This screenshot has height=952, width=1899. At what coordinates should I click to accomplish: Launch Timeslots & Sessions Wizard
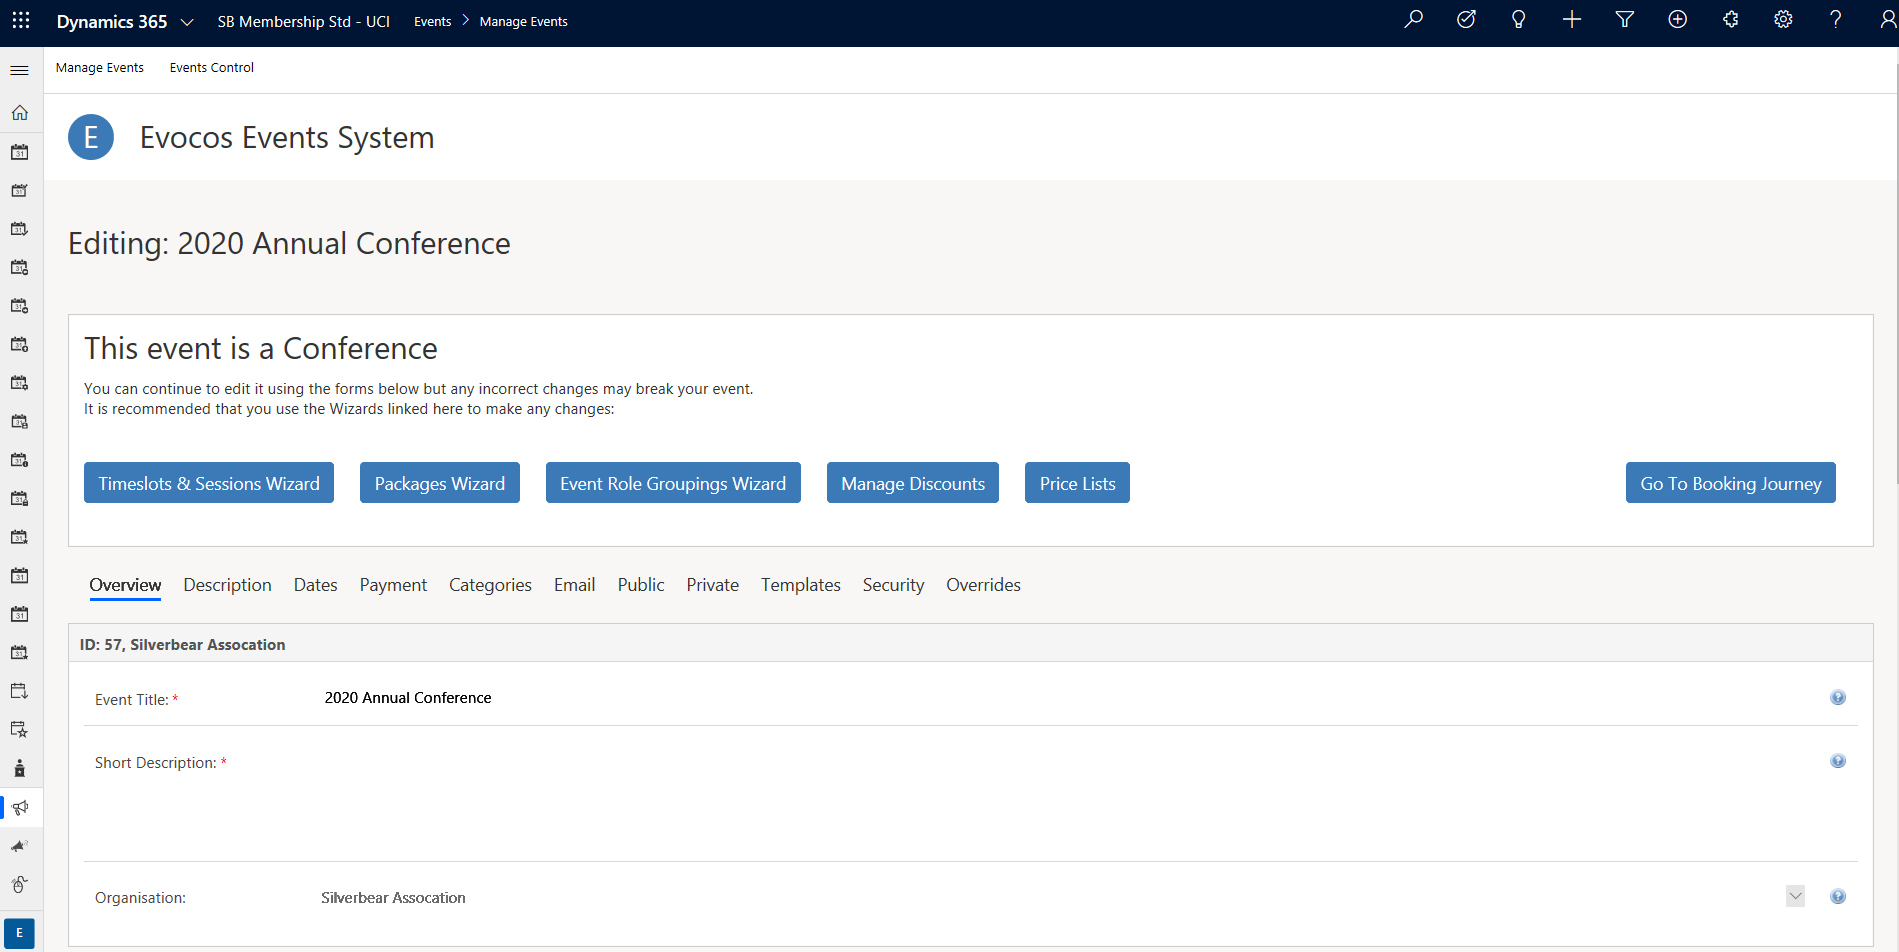click(x=209, y=483)
